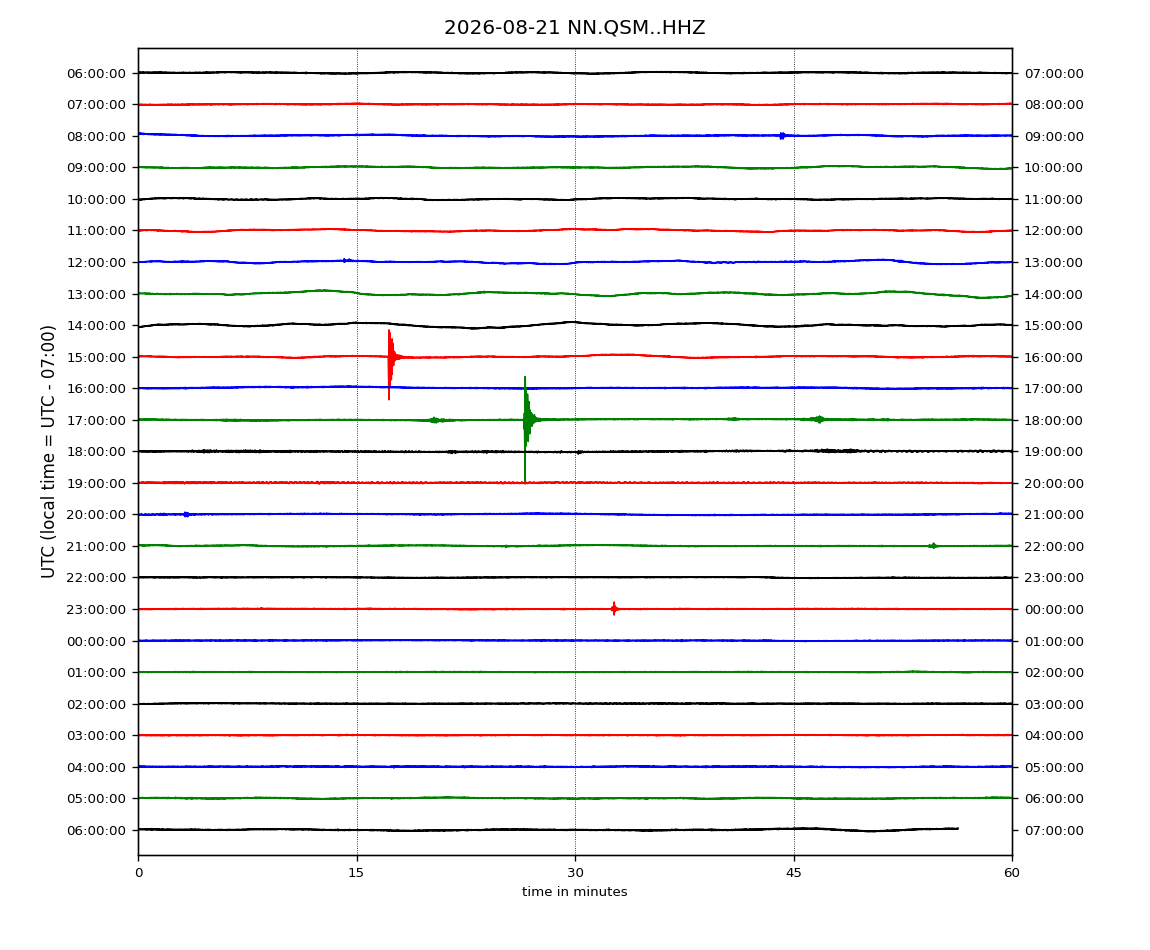Click the small green event near minute 46 at 17:00
Viewport: 1150px width, 950px height.
818,419
